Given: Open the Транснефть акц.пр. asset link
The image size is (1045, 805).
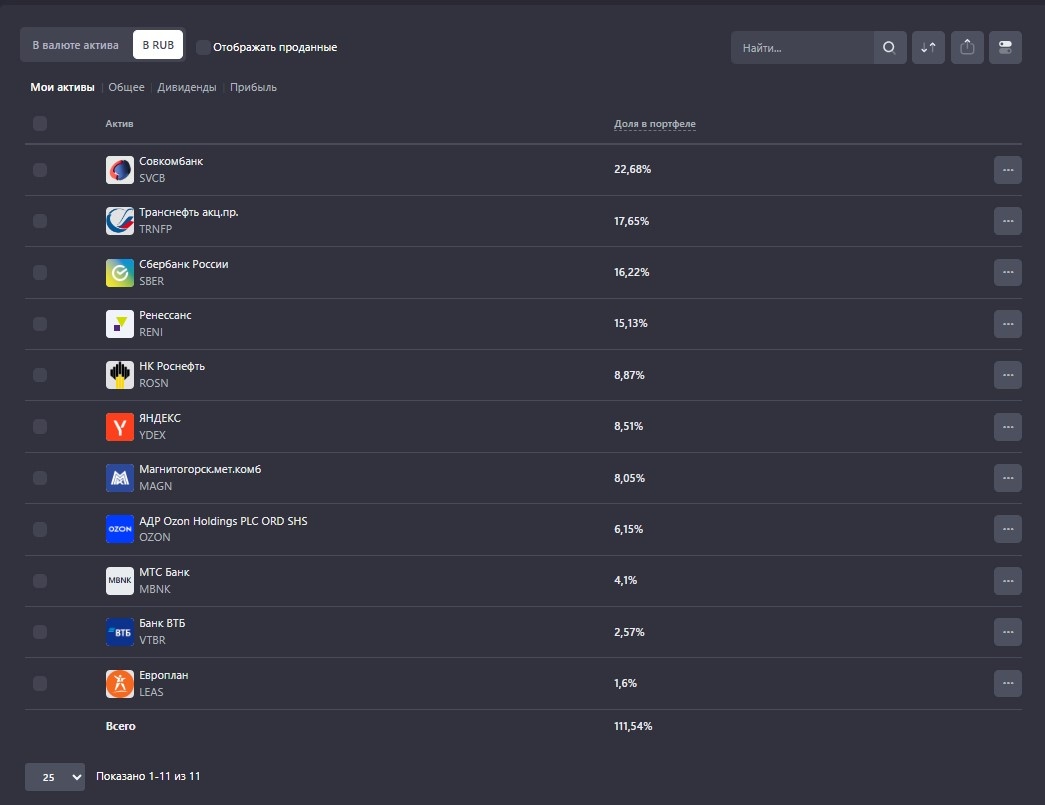Looking at the screenshot, I should [189, 213].
